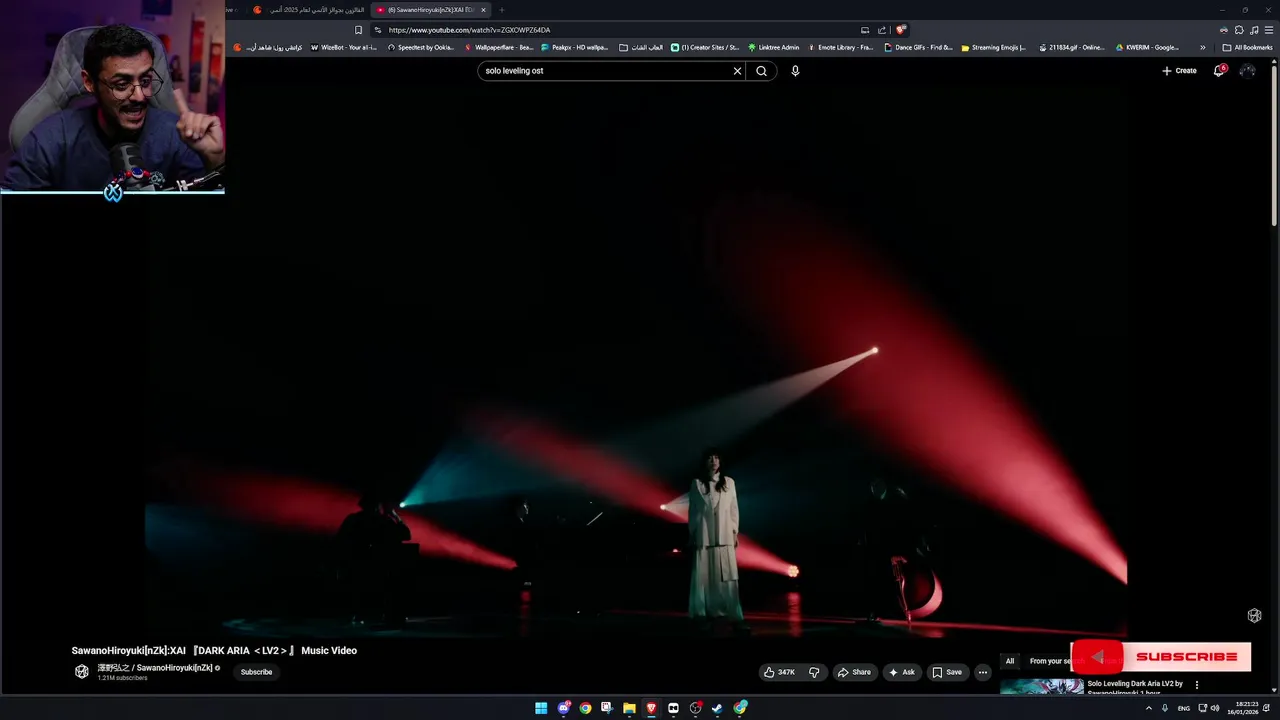
Task: Open the site settings icon before the URL
Action: [377, 30]
